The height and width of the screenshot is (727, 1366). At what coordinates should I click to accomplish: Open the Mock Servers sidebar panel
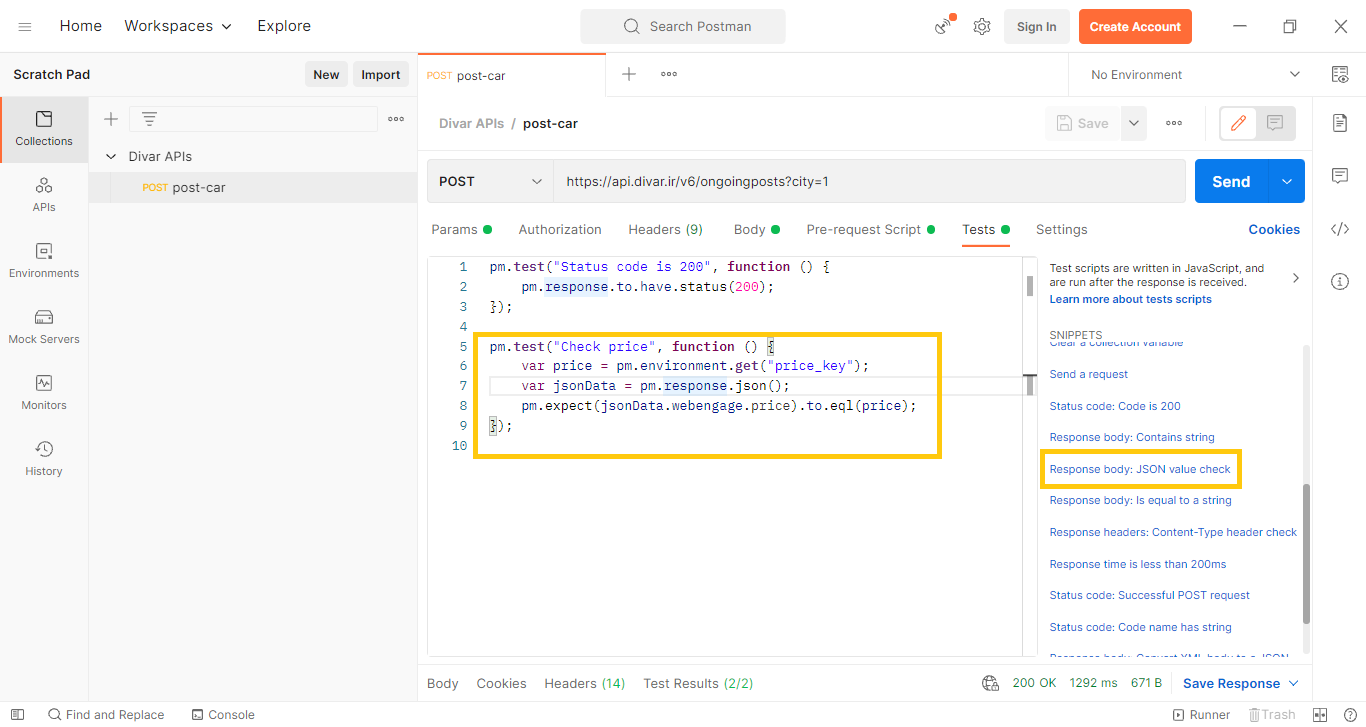(x=44, y=327)
